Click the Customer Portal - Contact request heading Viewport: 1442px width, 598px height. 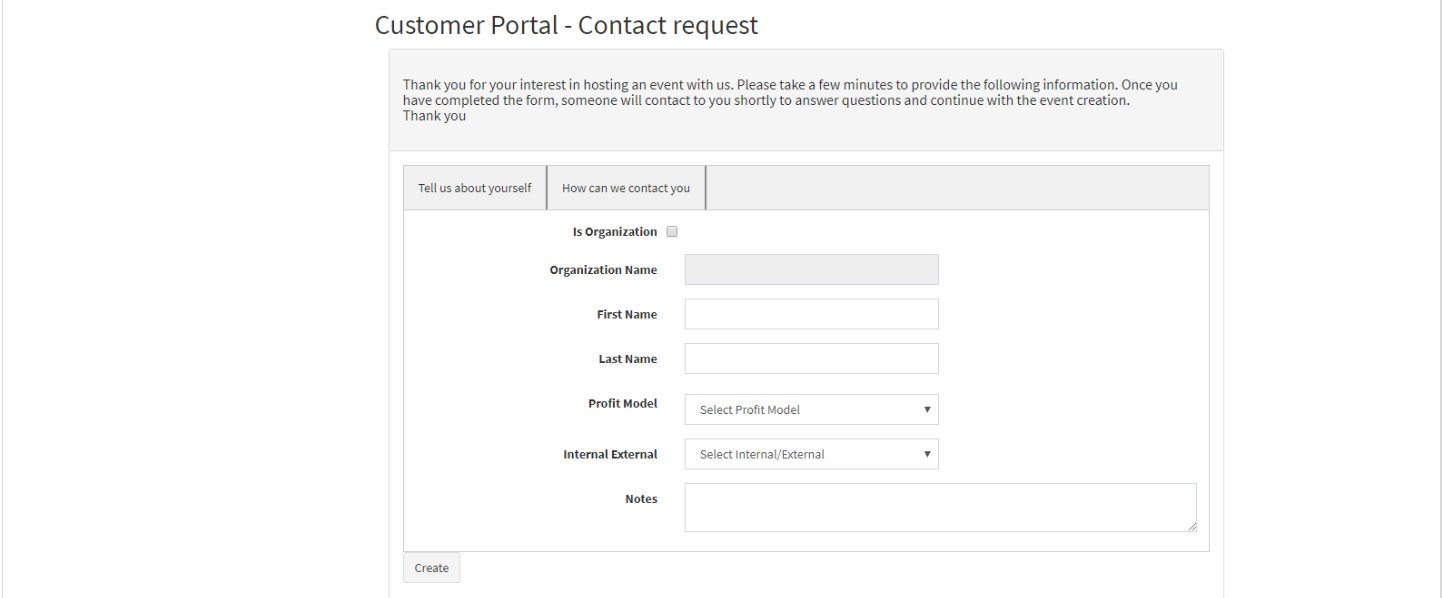(x=566, y=25)
